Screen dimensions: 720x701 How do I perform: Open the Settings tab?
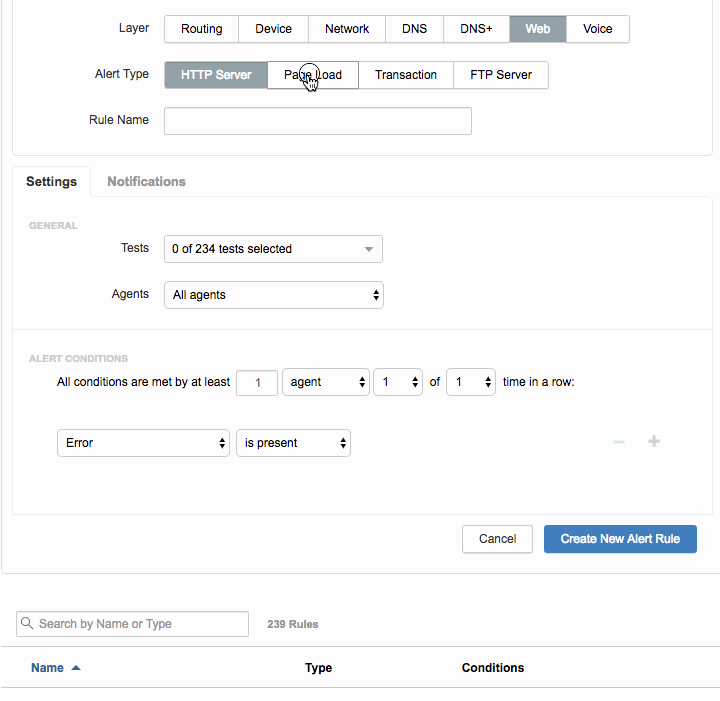point(51,182)
